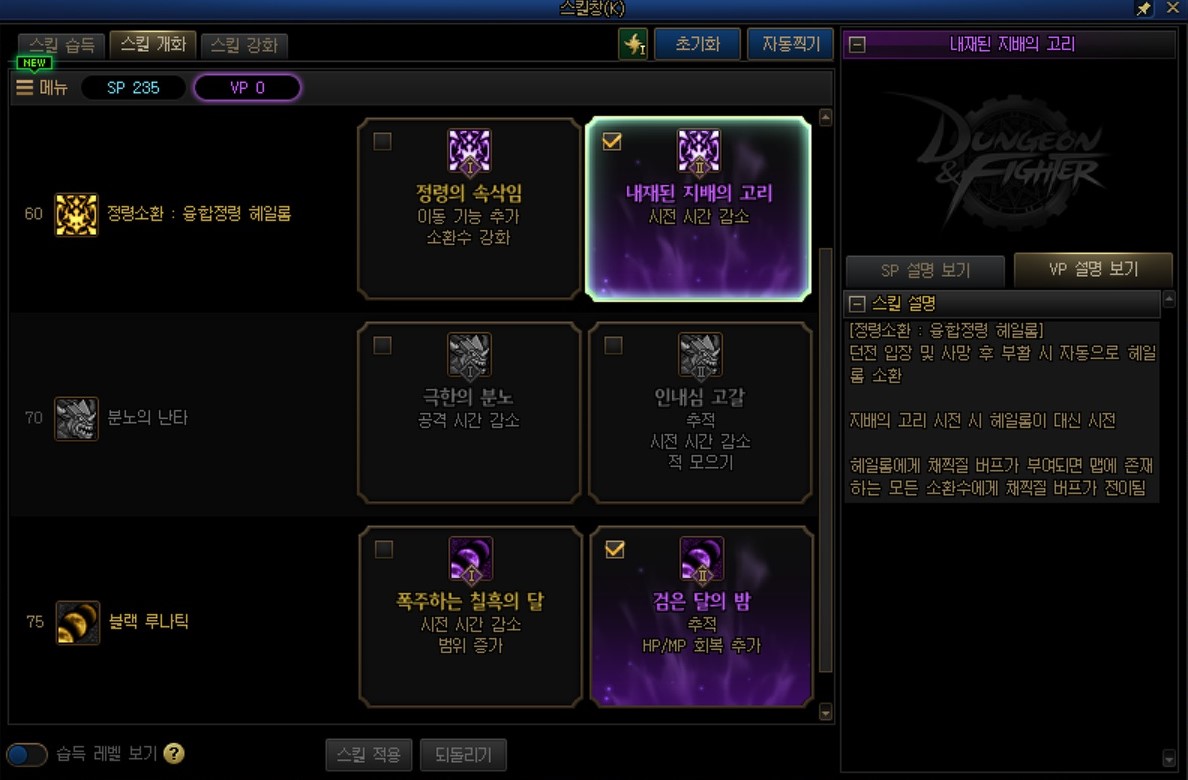Click the 정령소환 : 융합정령 헤일롬 skill icon
Screen dimensions: 1188x780
click(x=77, y=215)
